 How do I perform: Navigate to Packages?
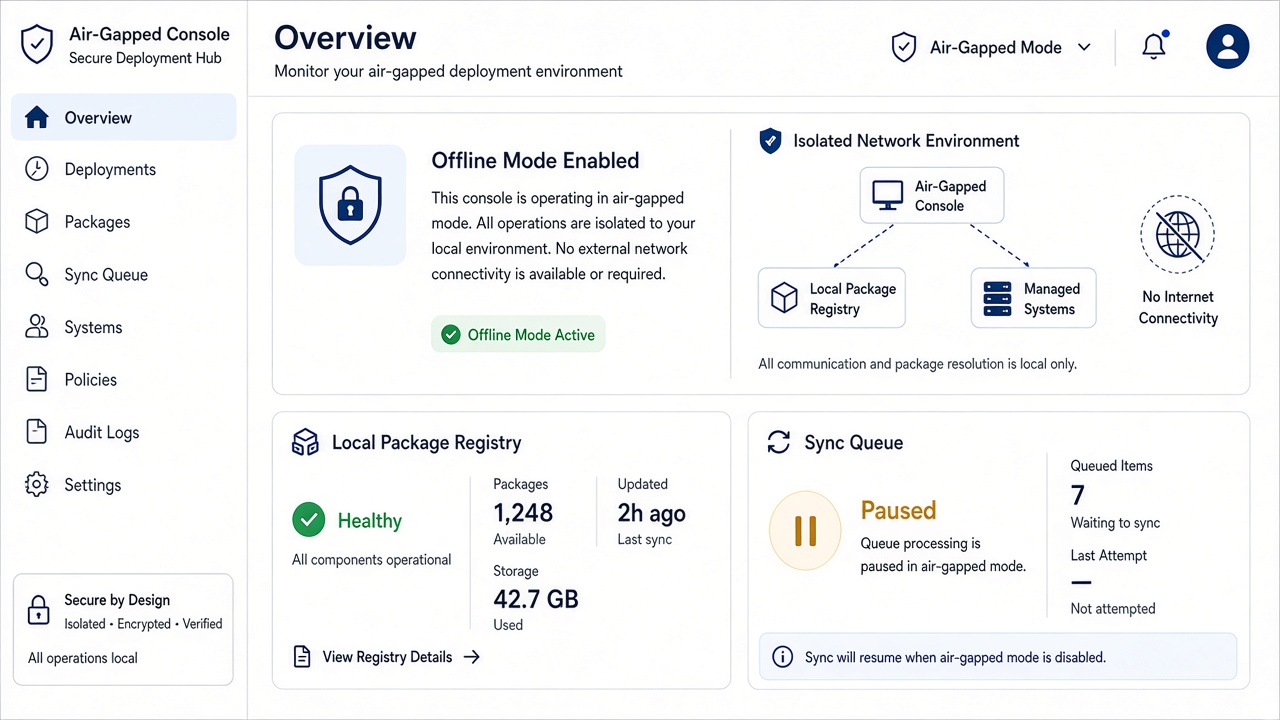124,222
